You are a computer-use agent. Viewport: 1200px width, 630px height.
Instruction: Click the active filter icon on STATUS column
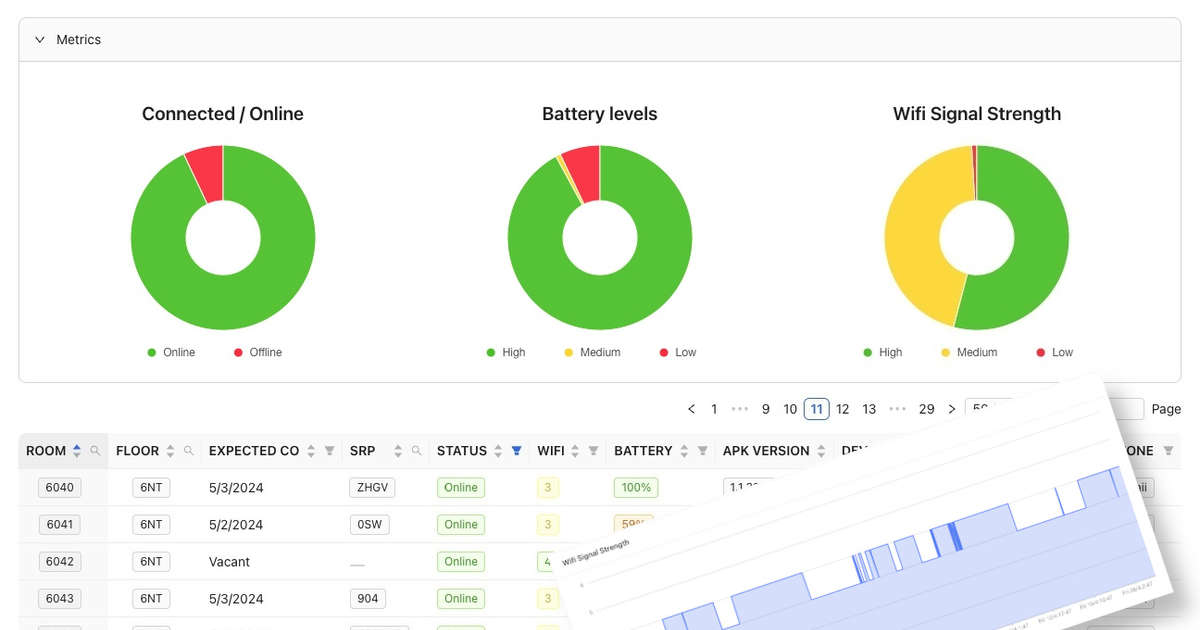[516, 450]
